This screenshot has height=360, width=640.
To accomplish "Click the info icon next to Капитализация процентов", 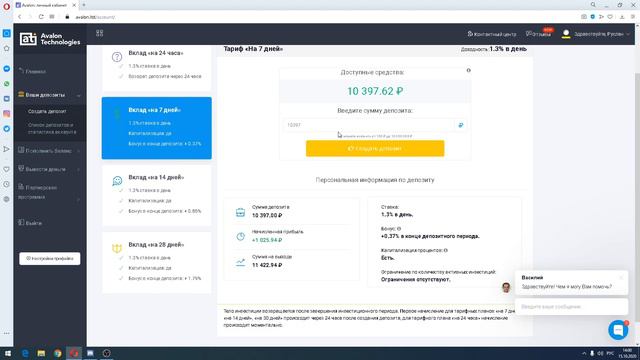I will point(445,250).
